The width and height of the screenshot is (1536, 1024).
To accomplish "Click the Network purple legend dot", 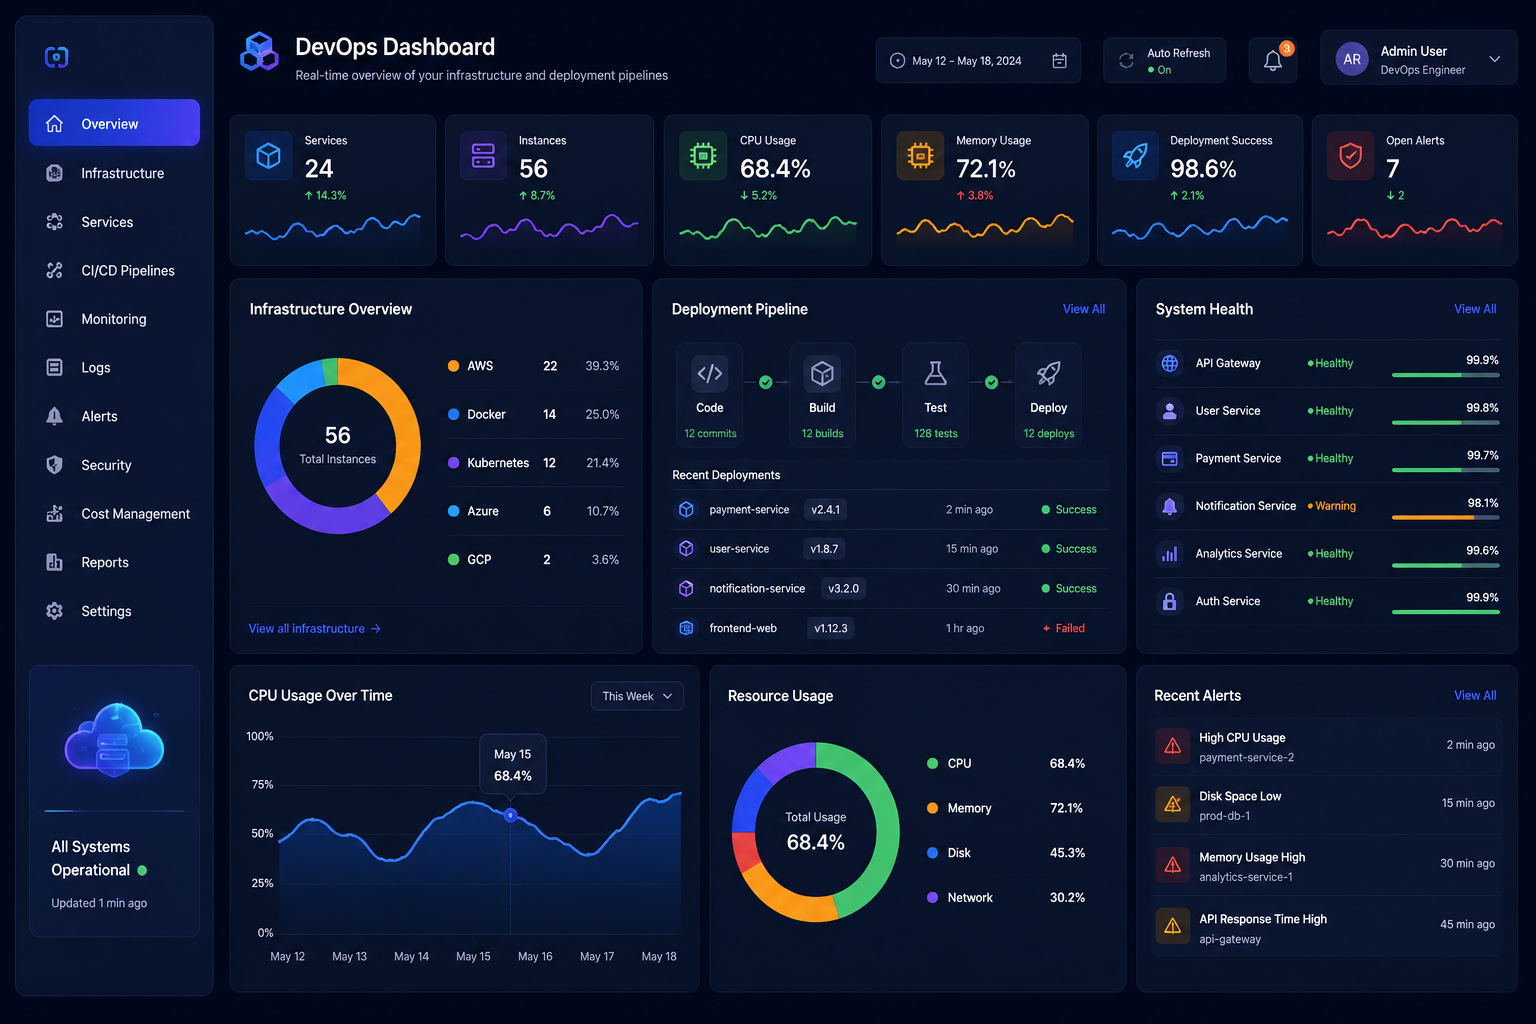I will click(x=932, y=898).
